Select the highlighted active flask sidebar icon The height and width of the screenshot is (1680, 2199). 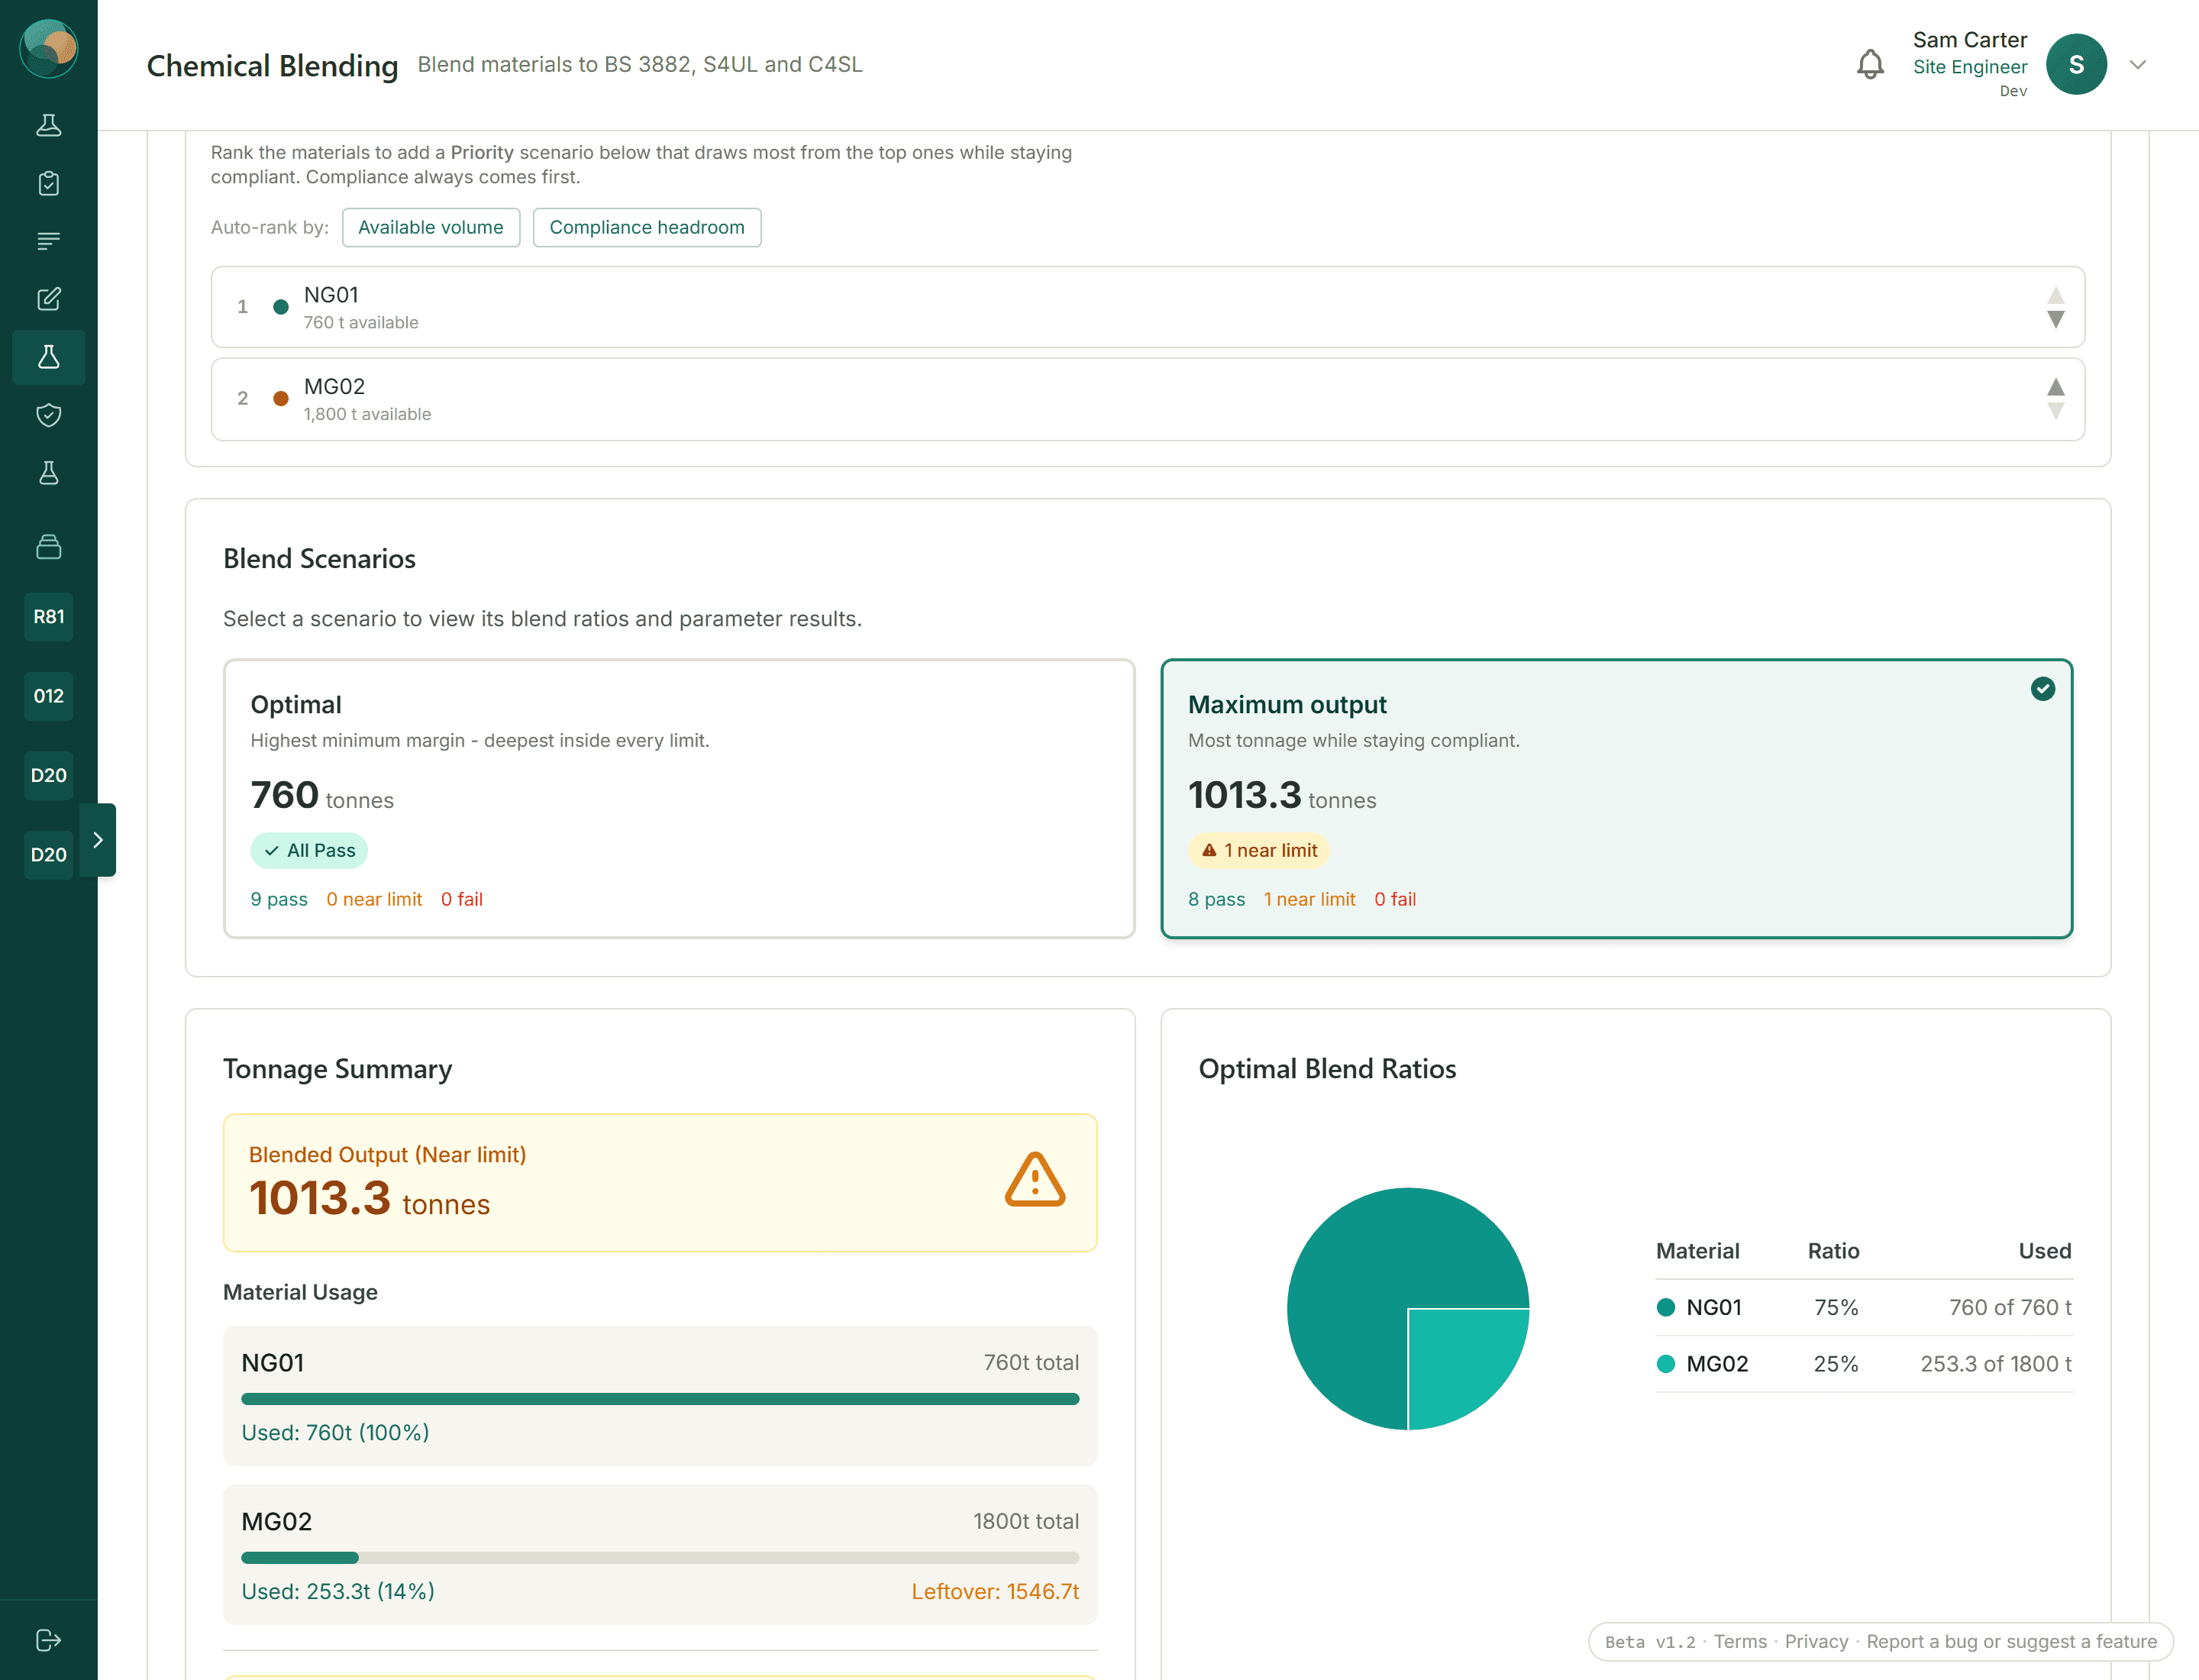(49, 357)
